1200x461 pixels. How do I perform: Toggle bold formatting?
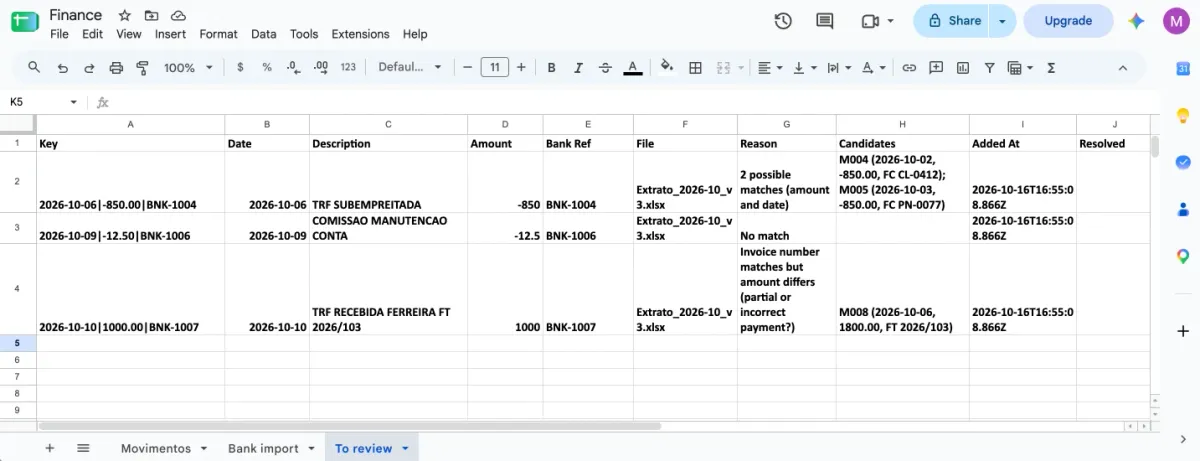(551, 67)
